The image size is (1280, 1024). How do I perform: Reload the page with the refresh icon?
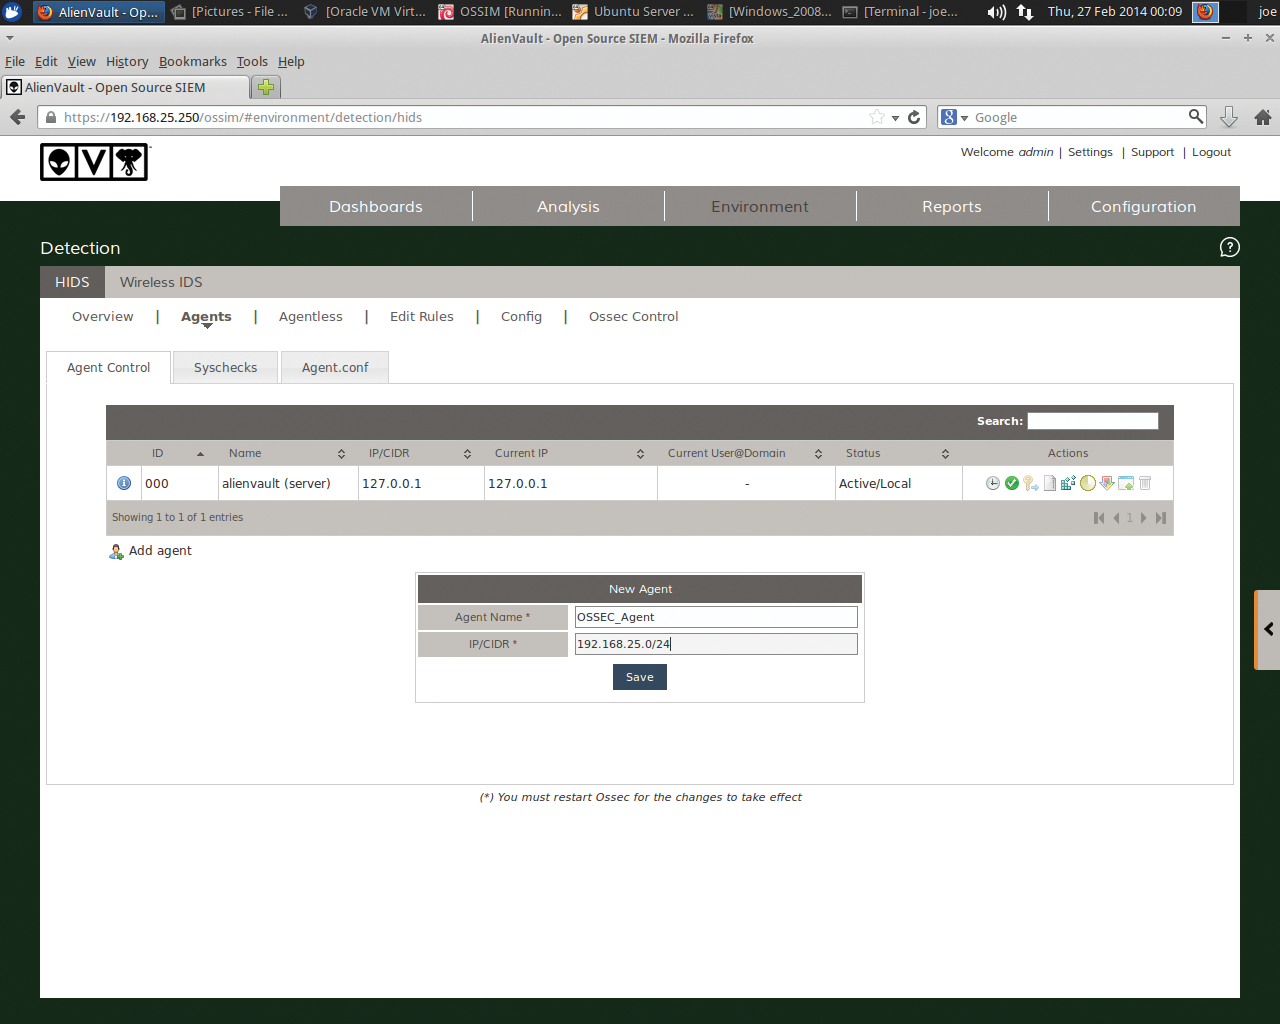(914, 117)
